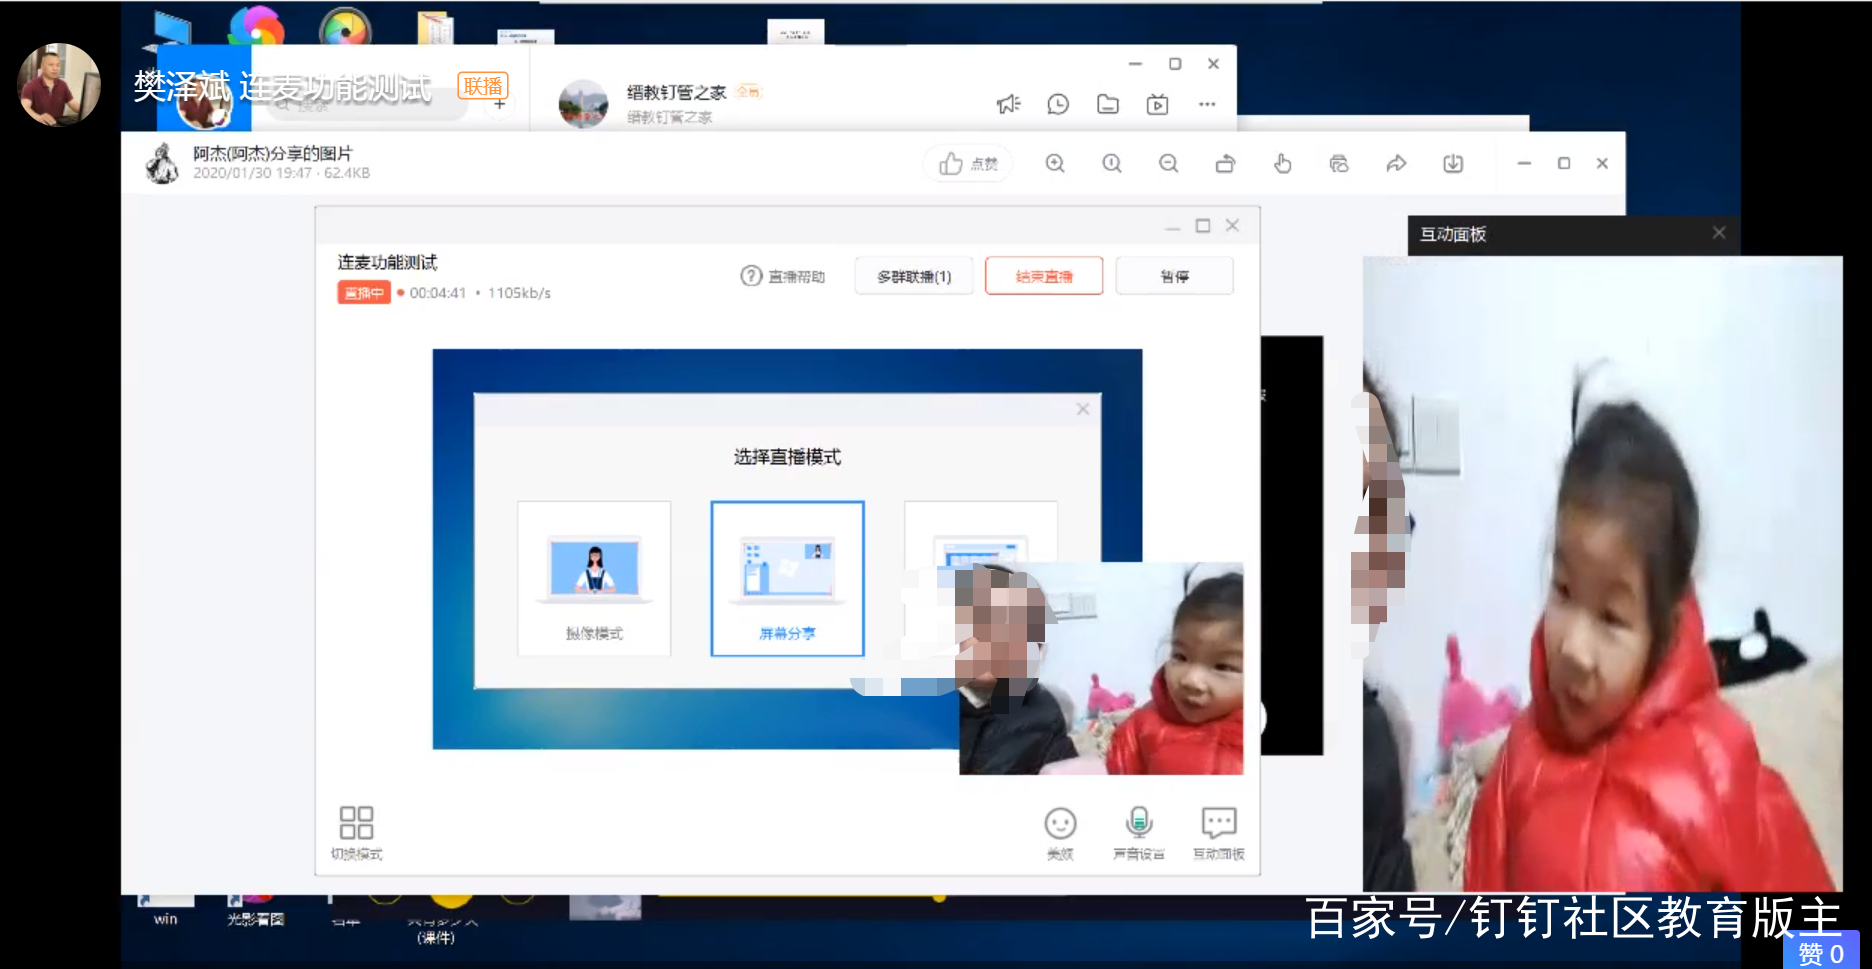Open 美颜 beauty filter smiley icon
The width and height of the screenshot is (1872, 969).
point(1060,833)
